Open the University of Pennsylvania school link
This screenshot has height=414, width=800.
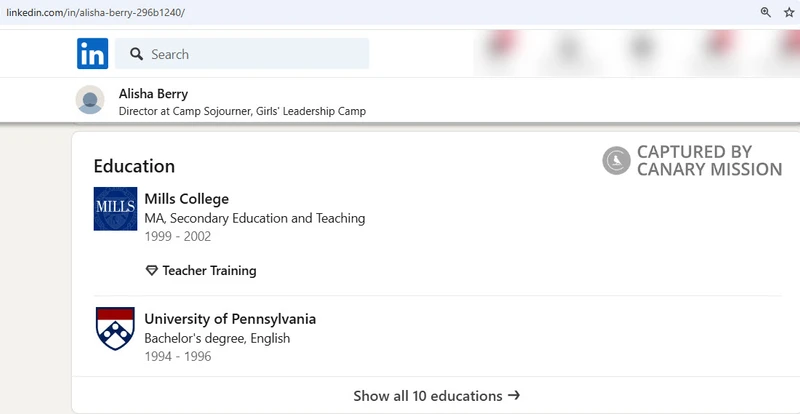230,319
